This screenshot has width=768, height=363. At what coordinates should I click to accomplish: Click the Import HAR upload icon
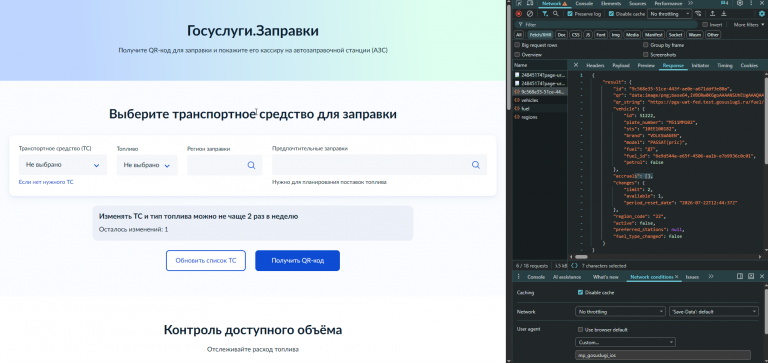click(713, 14)
